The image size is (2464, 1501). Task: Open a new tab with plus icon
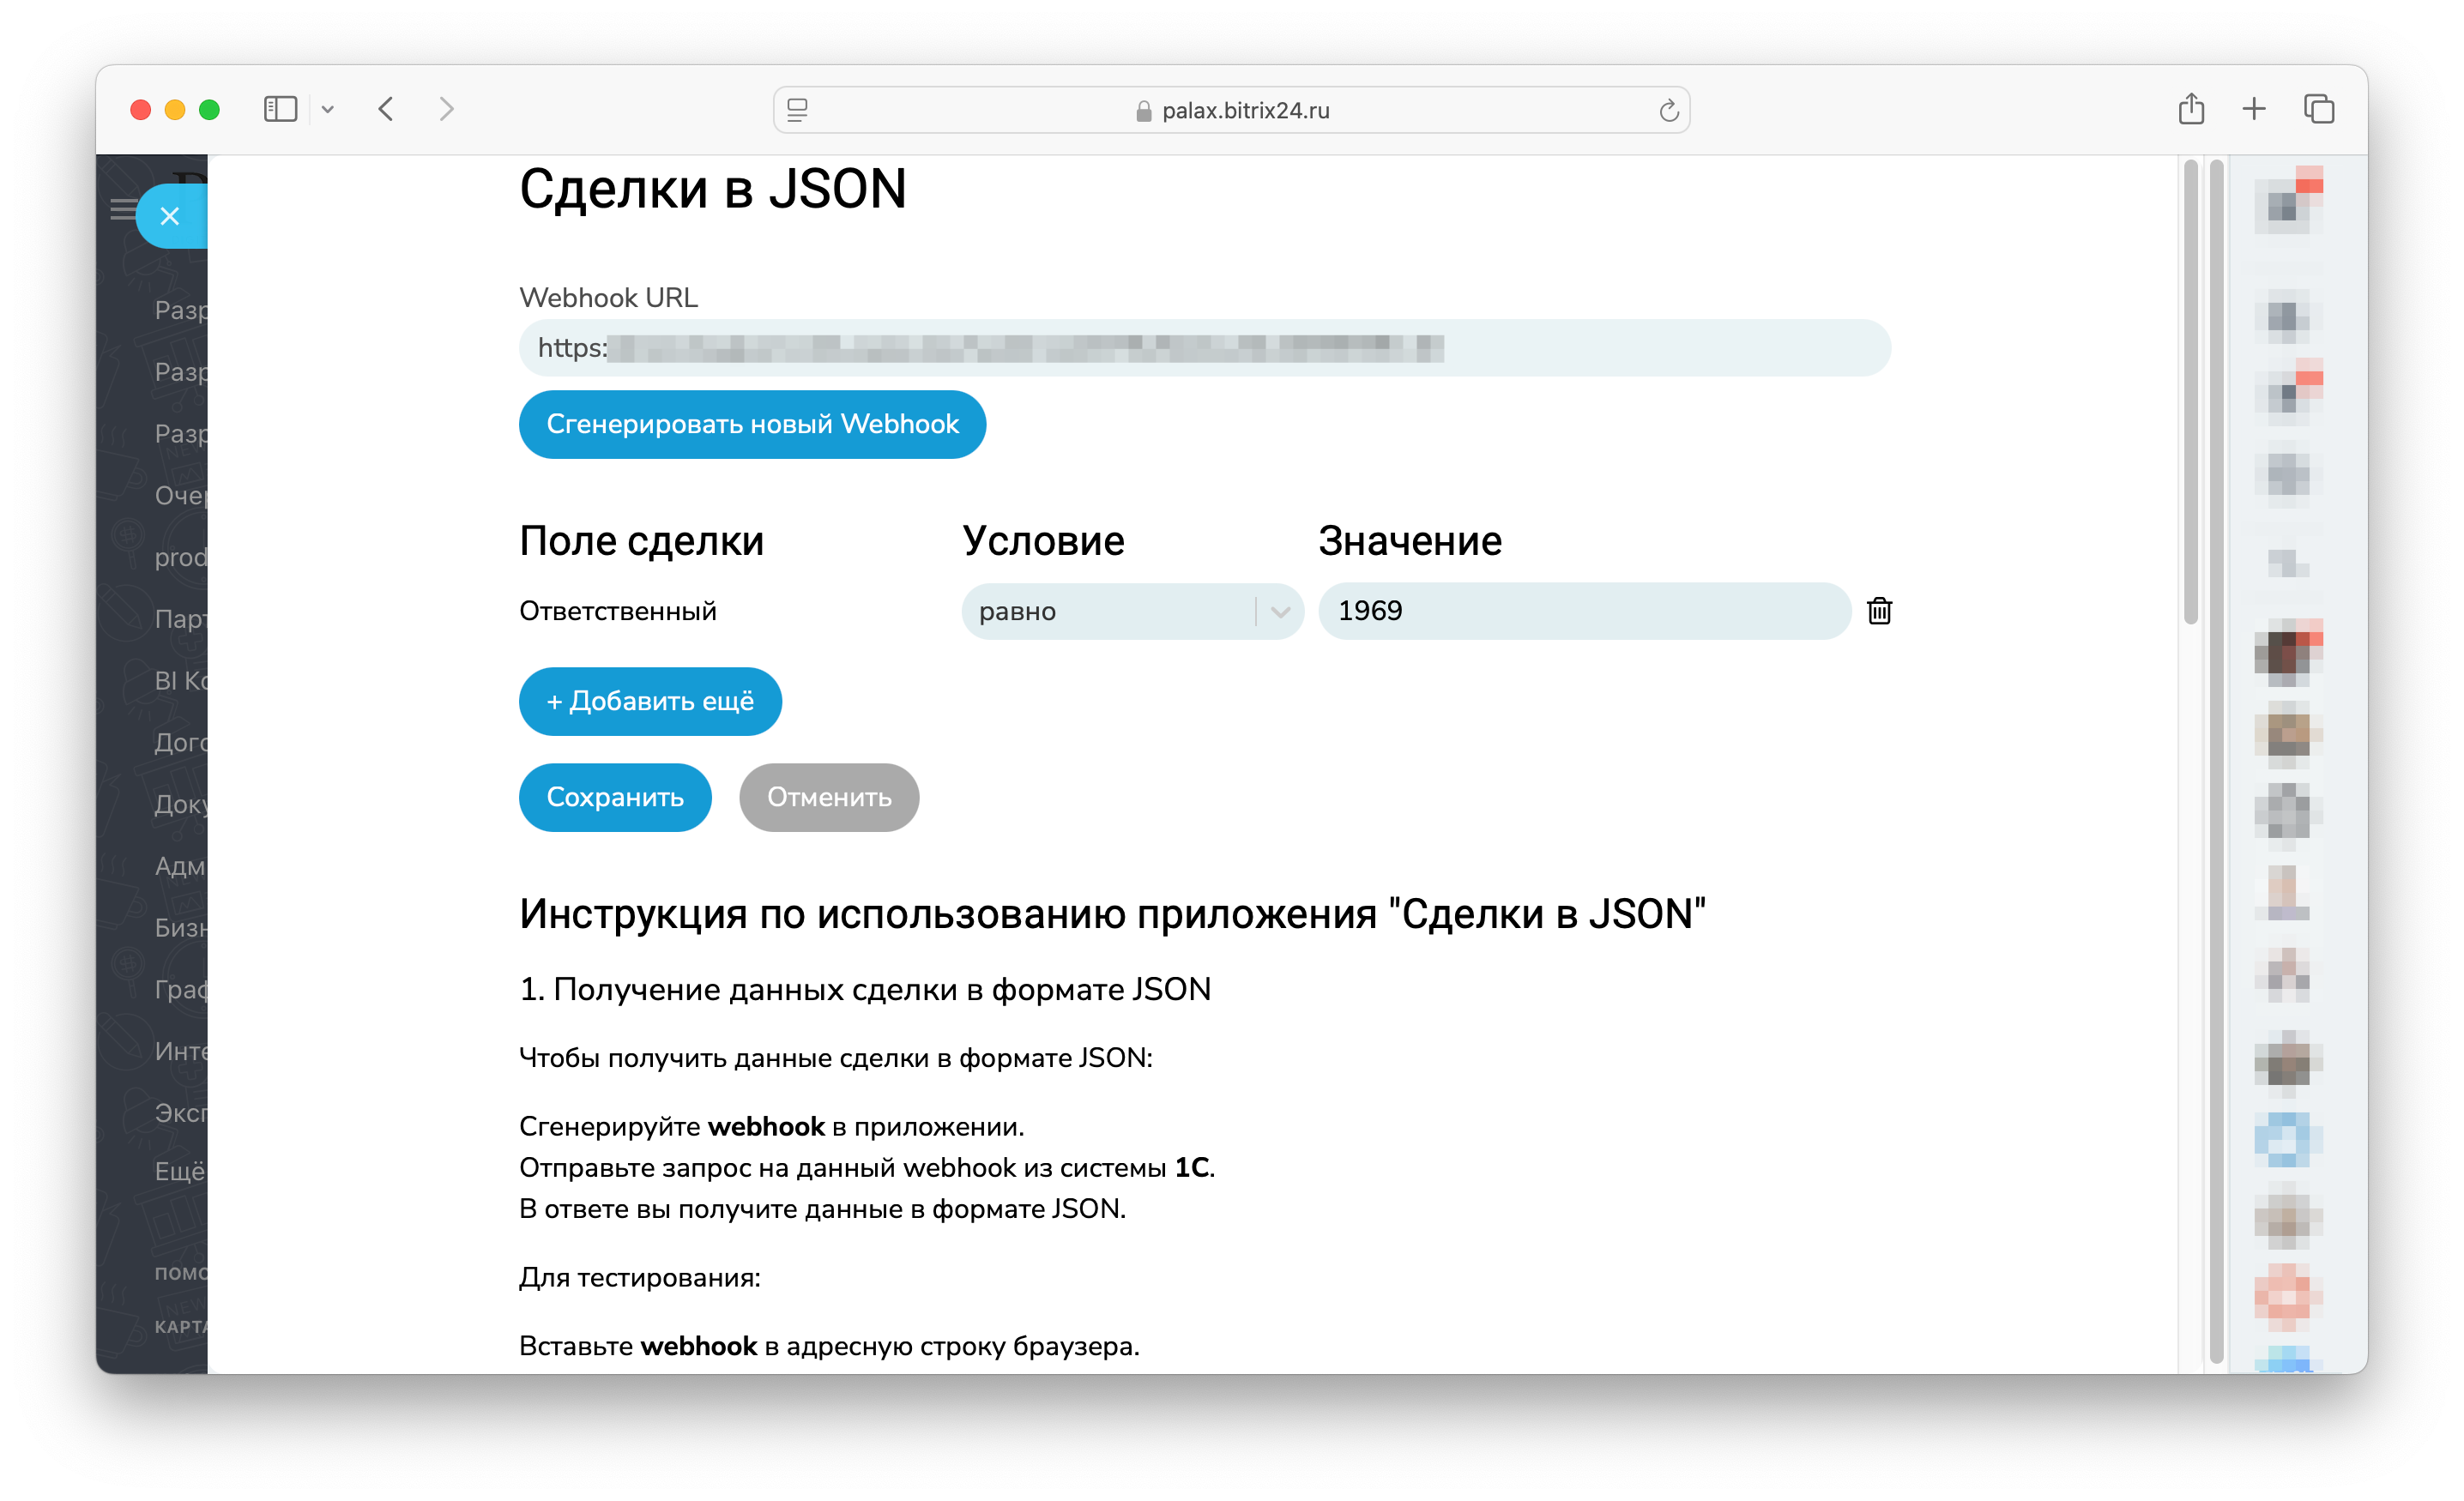click(x=2254, y=109)
